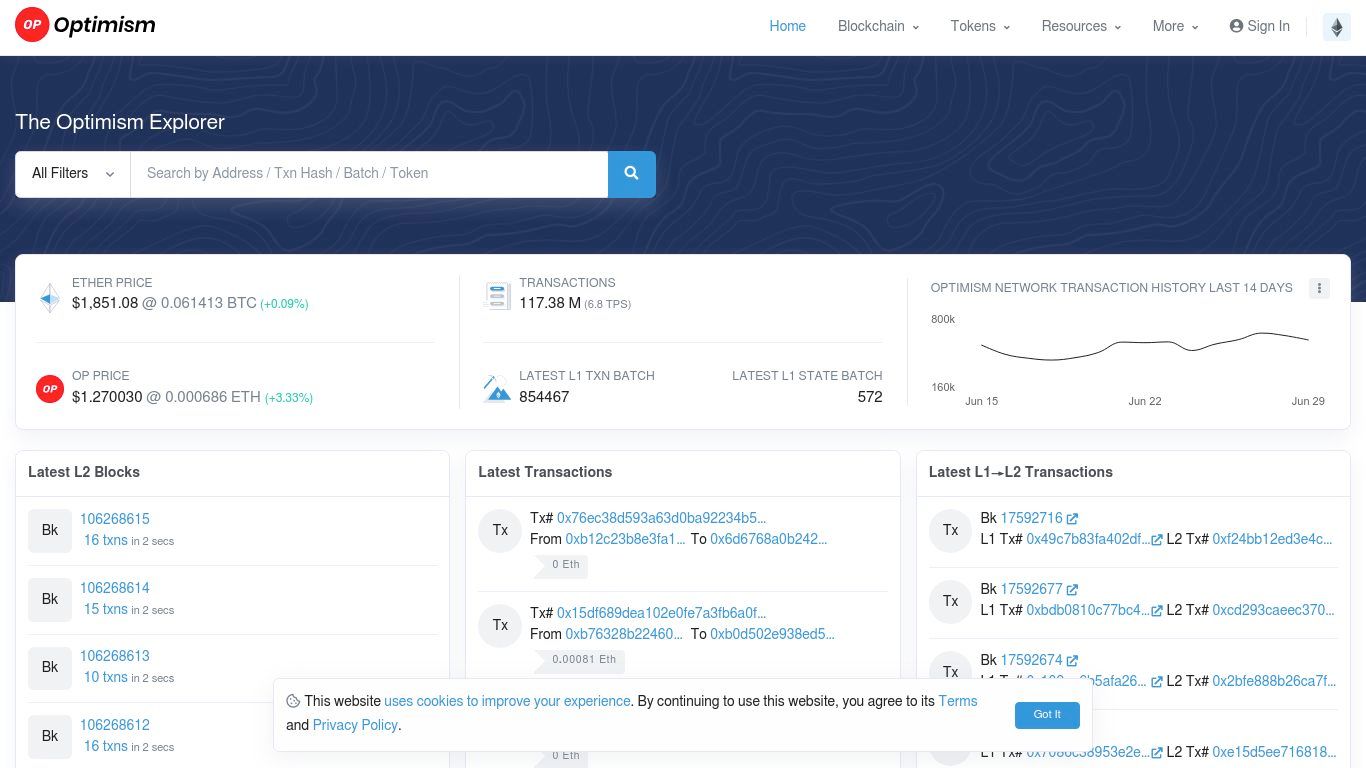Click the Latest L1→L2 Transactions heading
Image resolution: width=1366 pixels, height=768 pixels.
pyautogui.click(x=1021, y=472)
